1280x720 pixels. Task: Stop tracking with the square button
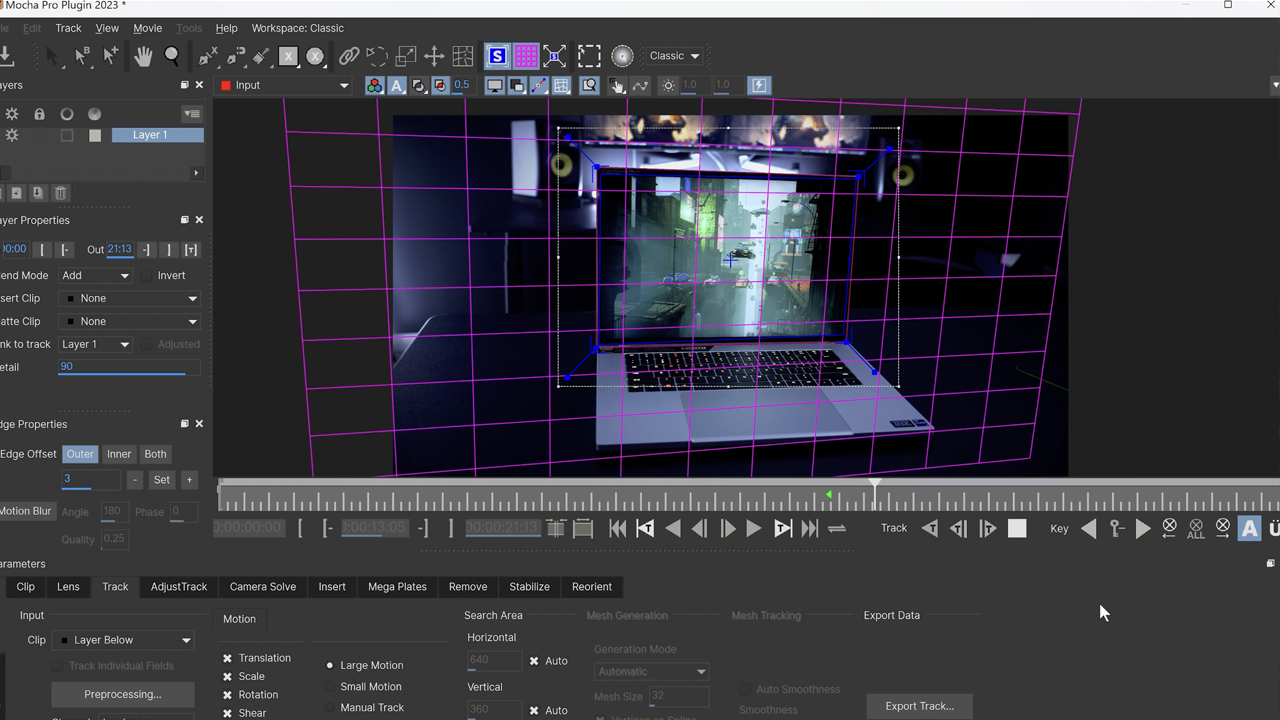(1017, 528)
